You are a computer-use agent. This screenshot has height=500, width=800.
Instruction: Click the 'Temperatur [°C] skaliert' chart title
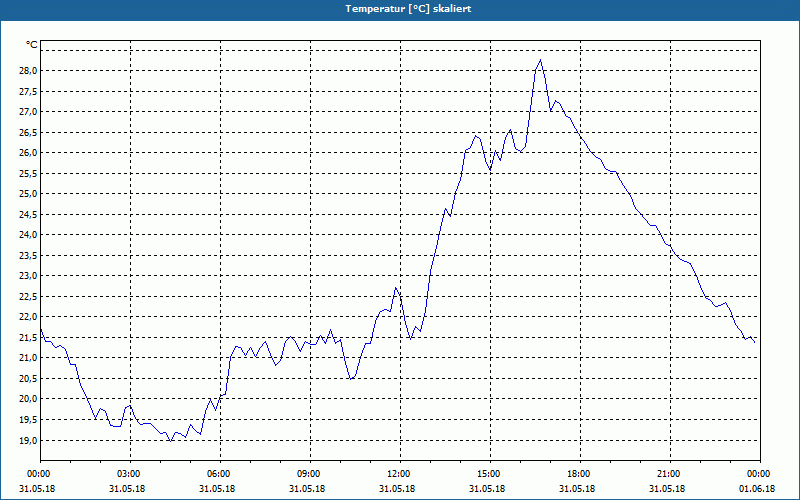click(408, 9)
